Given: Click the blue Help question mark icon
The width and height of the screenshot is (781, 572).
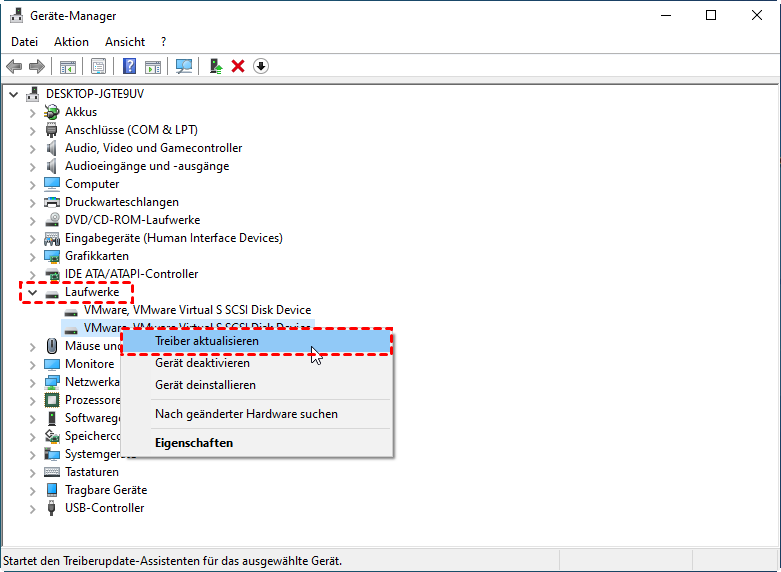Looking at the screenshot, I should (x=130, y=66).
